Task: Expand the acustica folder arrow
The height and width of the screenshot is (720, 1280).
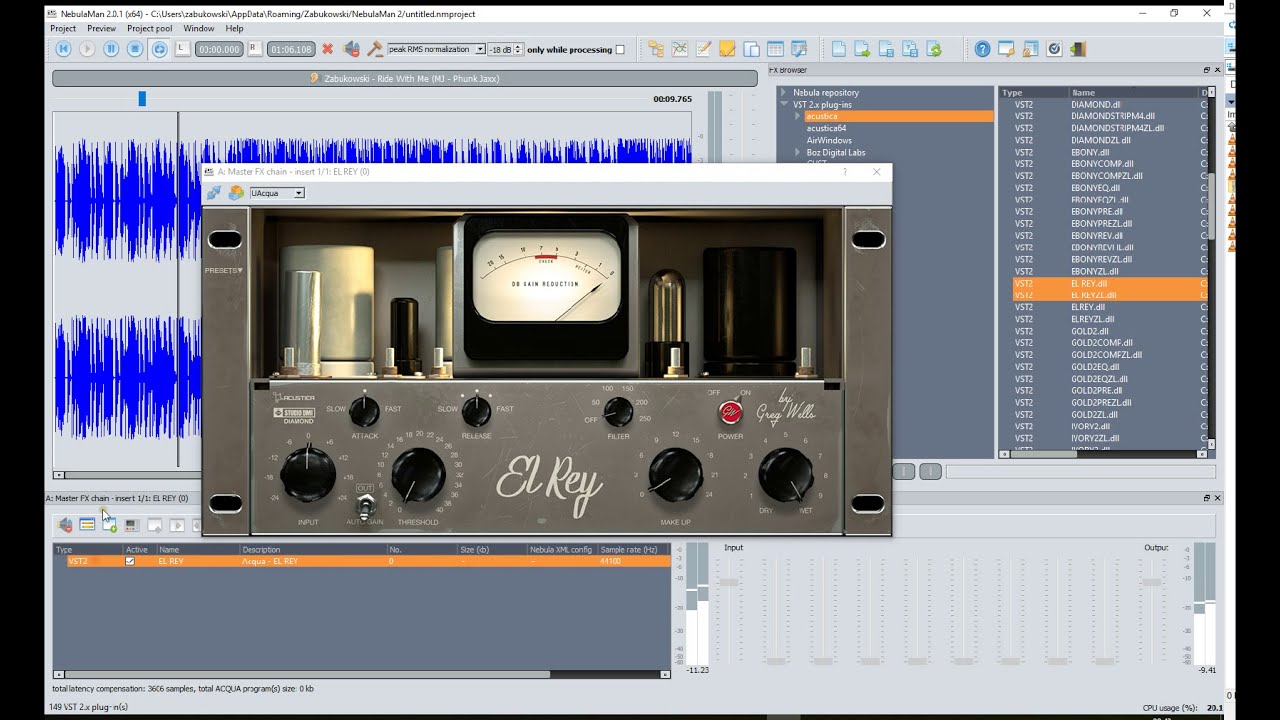Action: [x=797, y=116]
